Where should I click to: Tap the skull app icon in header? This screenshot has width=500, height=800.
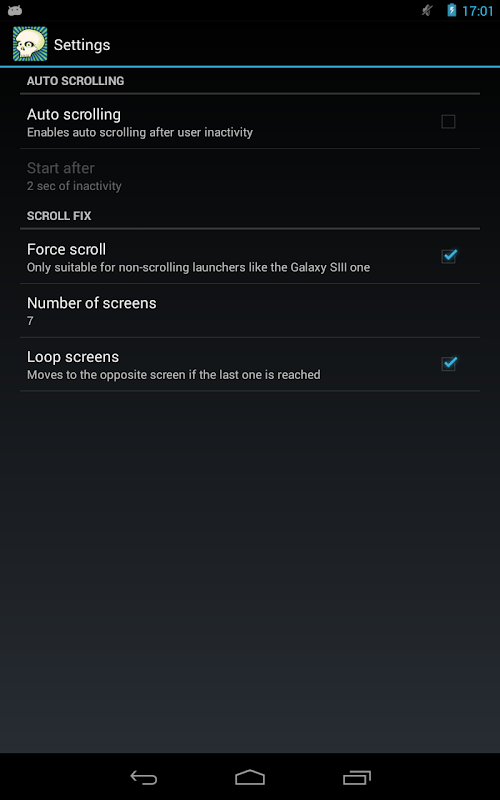click(x=30, y=44)
